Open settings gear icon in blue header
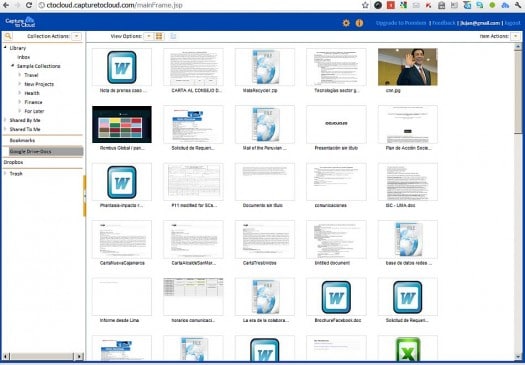This screenshot has height=365, width=525. (346, 23)
